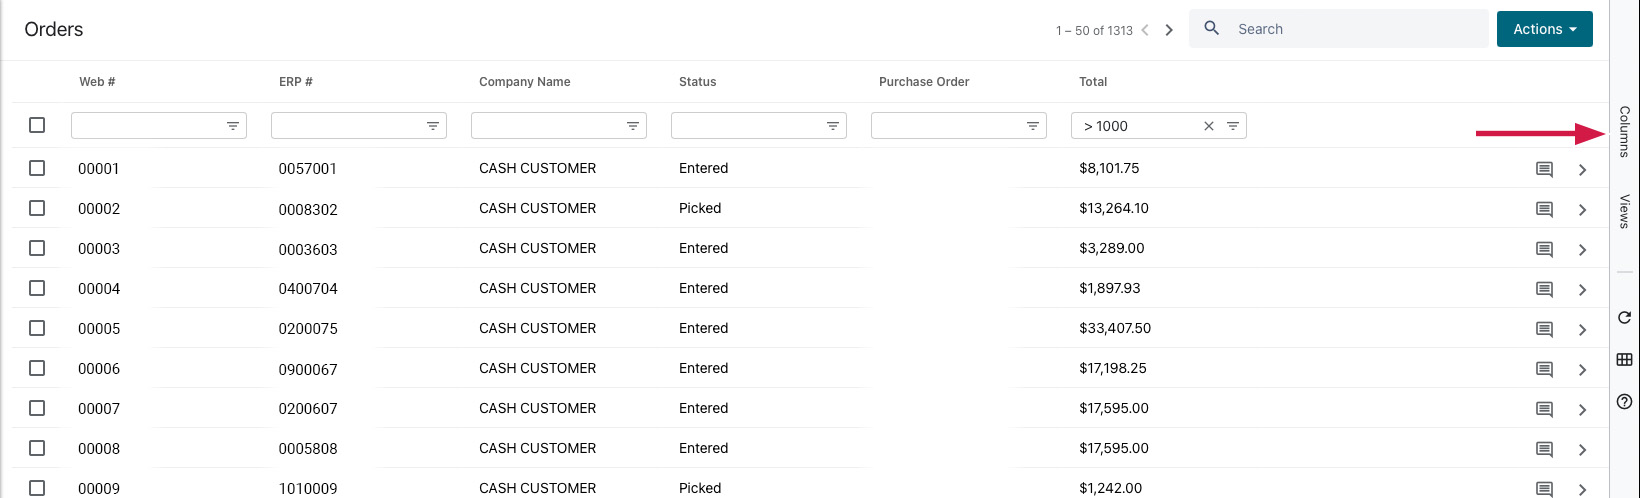Expand order 00005 details chevron
This screenshot has height=498, width=1640.
tap(1582, 330)
